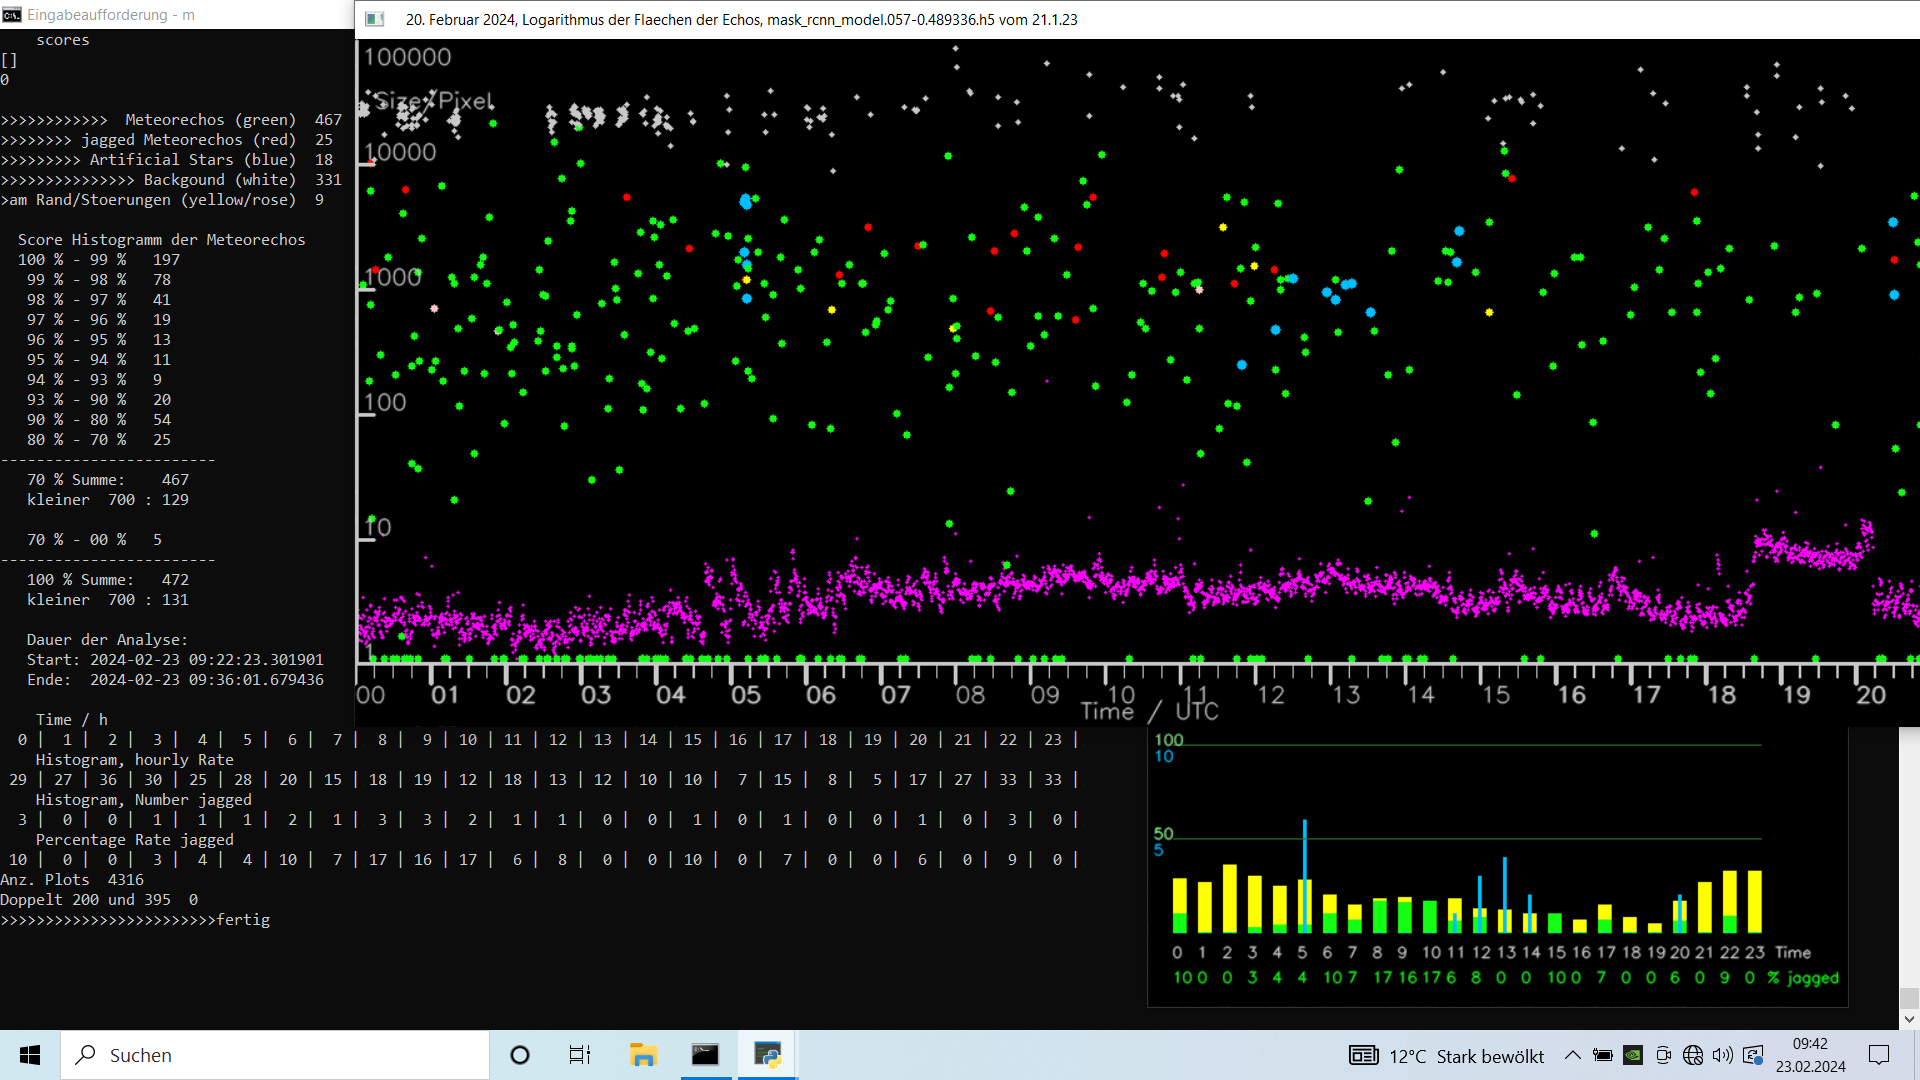Image resolution: width=1920 pixels, height=1080 pixels.
Task: Click the console scrollbar thumb
Action: click(1909, 998)
